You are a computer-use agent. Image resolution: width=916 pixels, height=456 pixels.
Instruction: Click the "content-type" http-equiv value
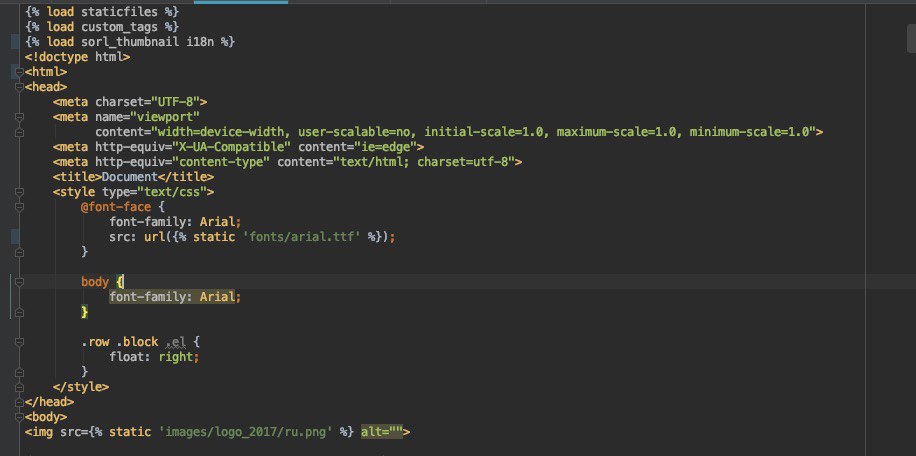[x=221, y=162]
